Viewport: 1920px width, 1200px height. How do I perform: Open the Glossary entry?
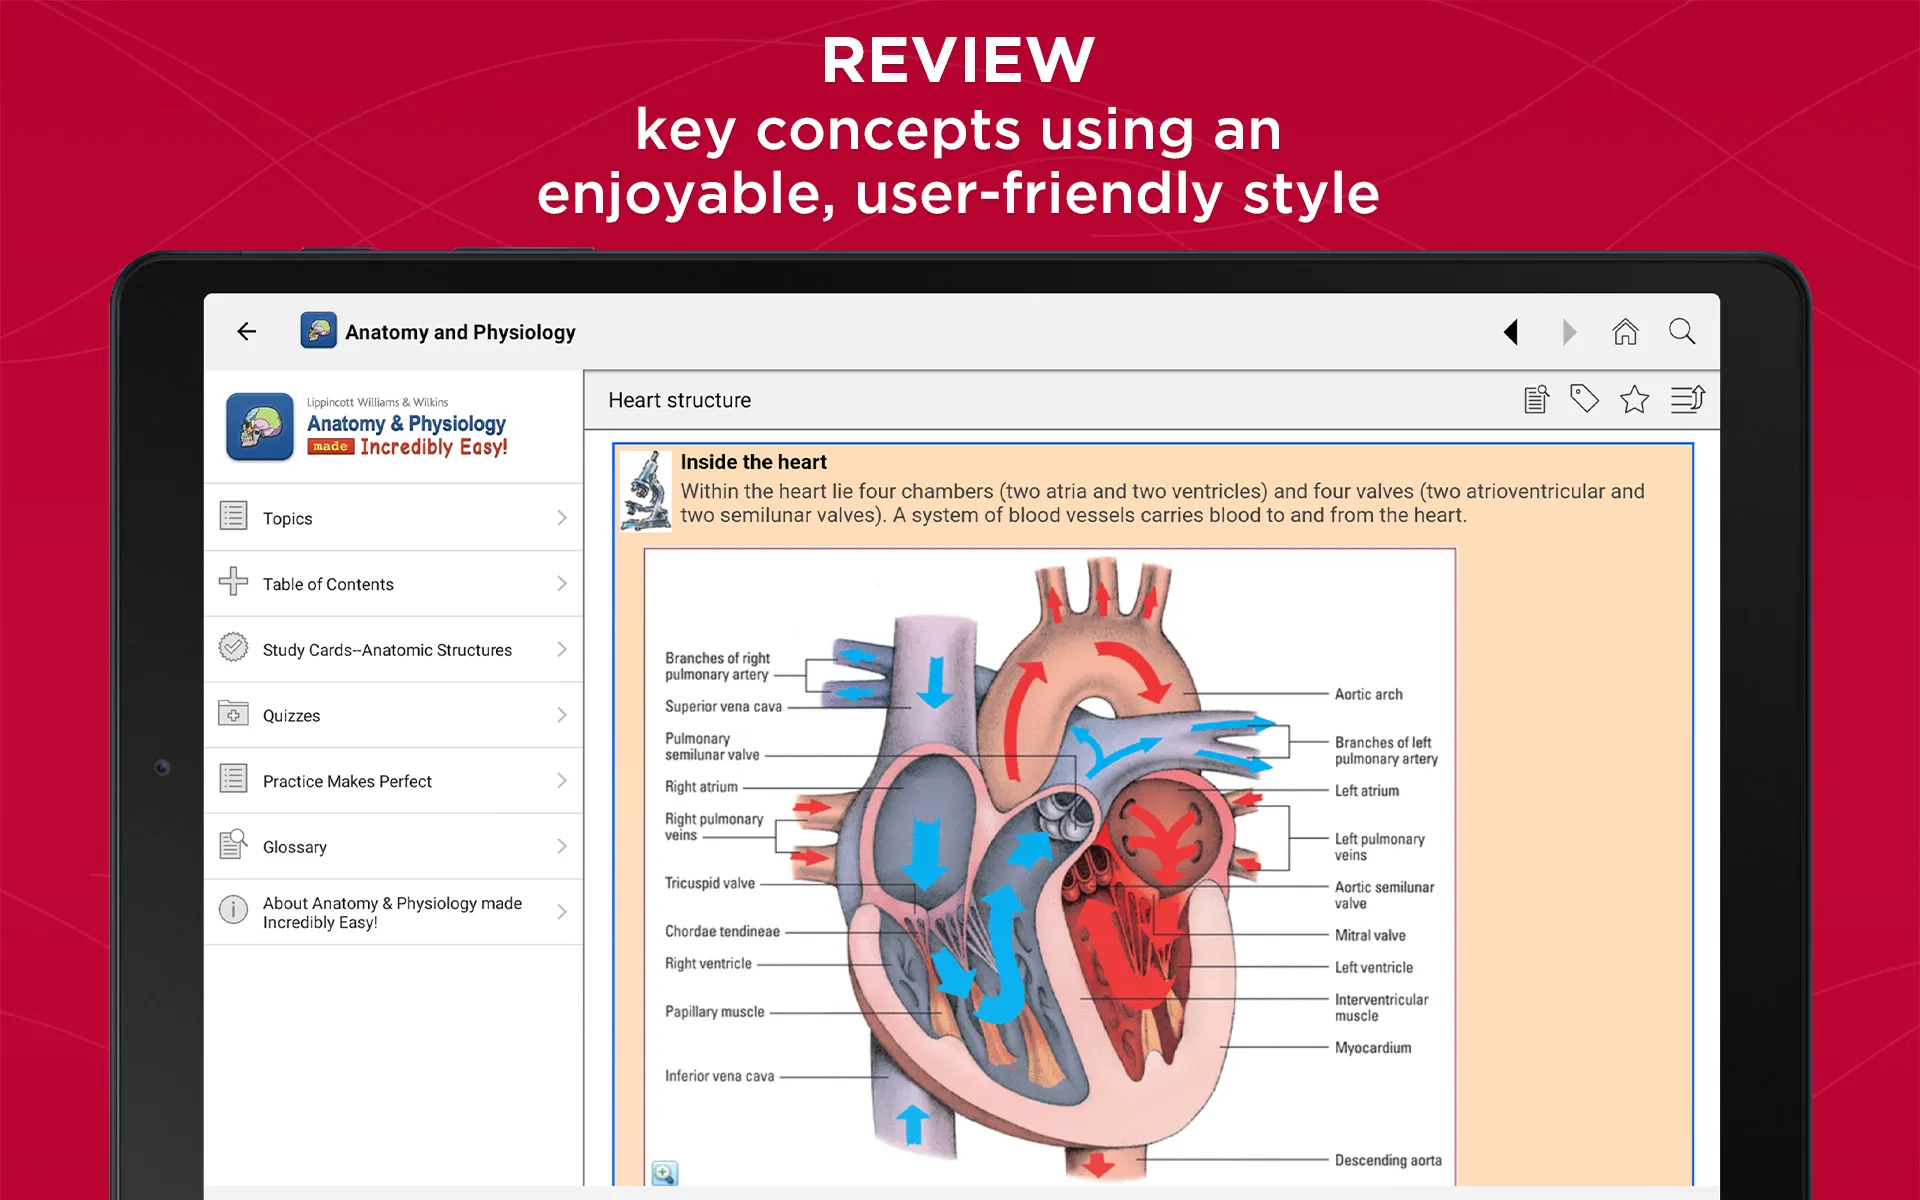(393, 847)
